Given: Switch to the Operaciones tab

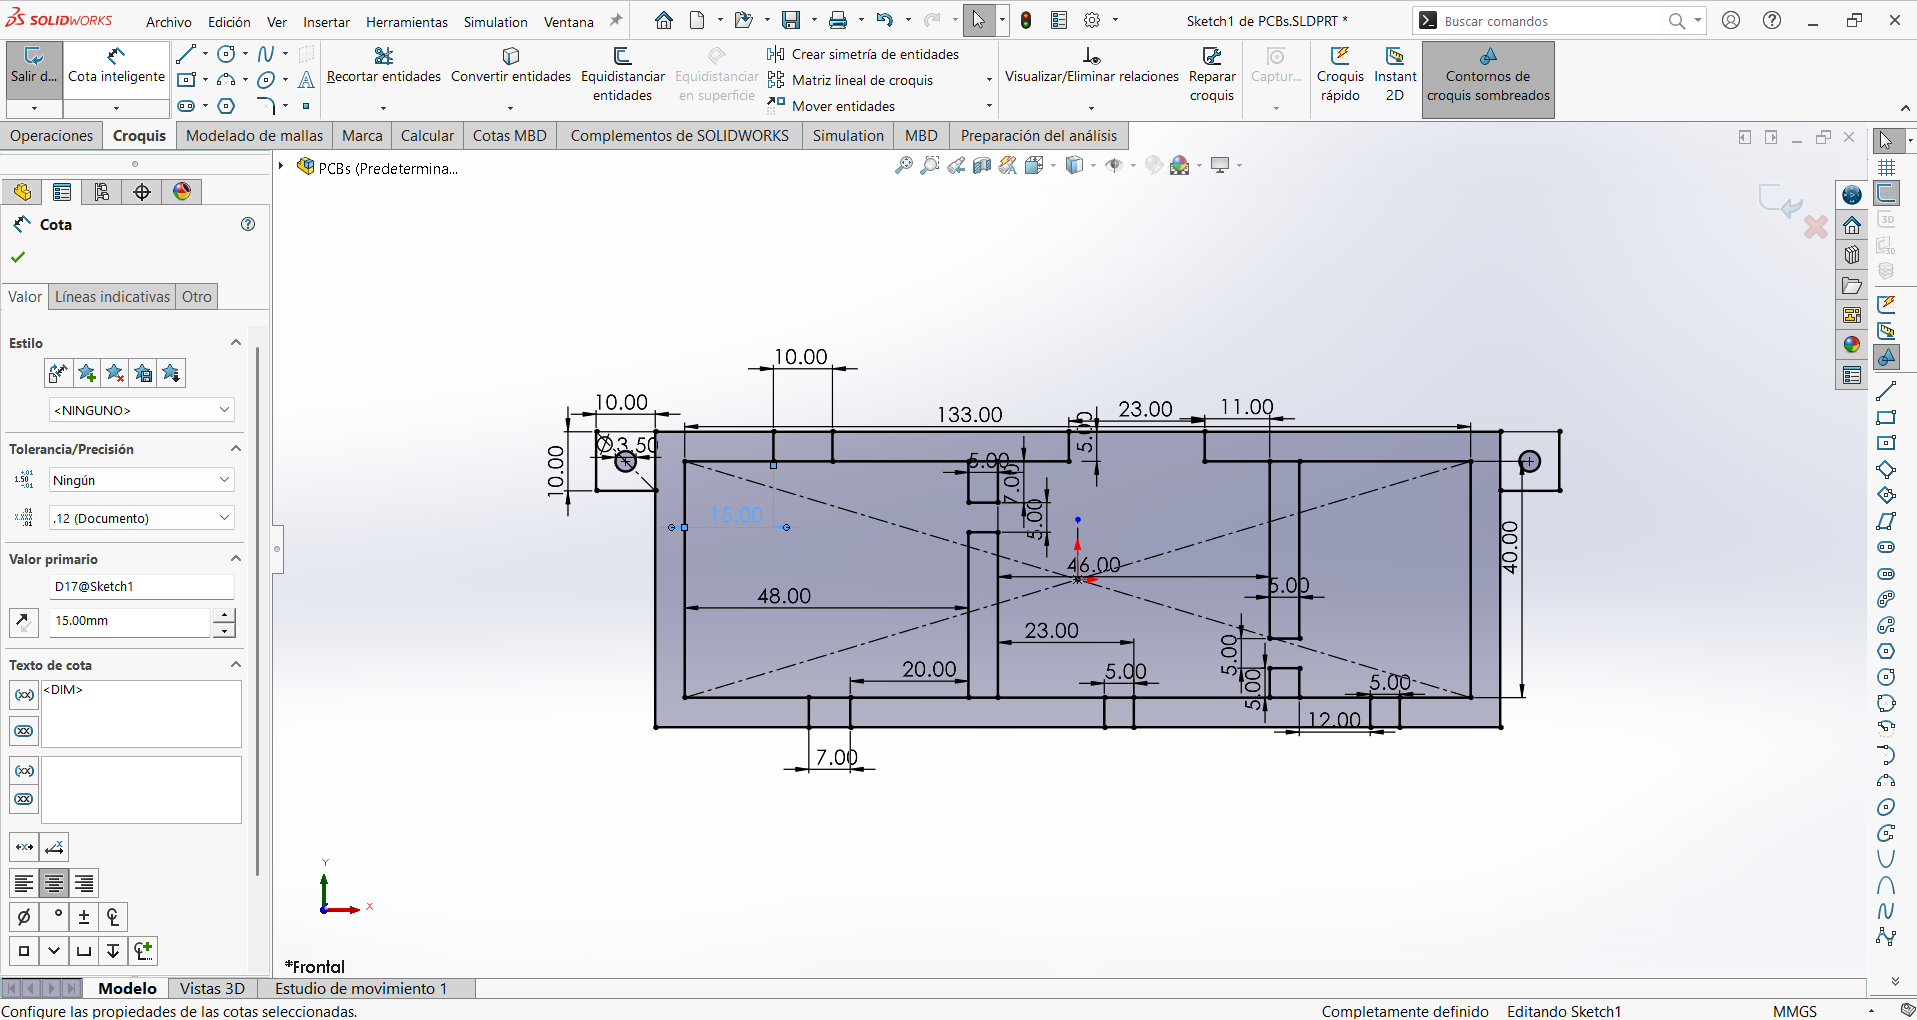Looking at the screenshot, I should coord(51,135).
